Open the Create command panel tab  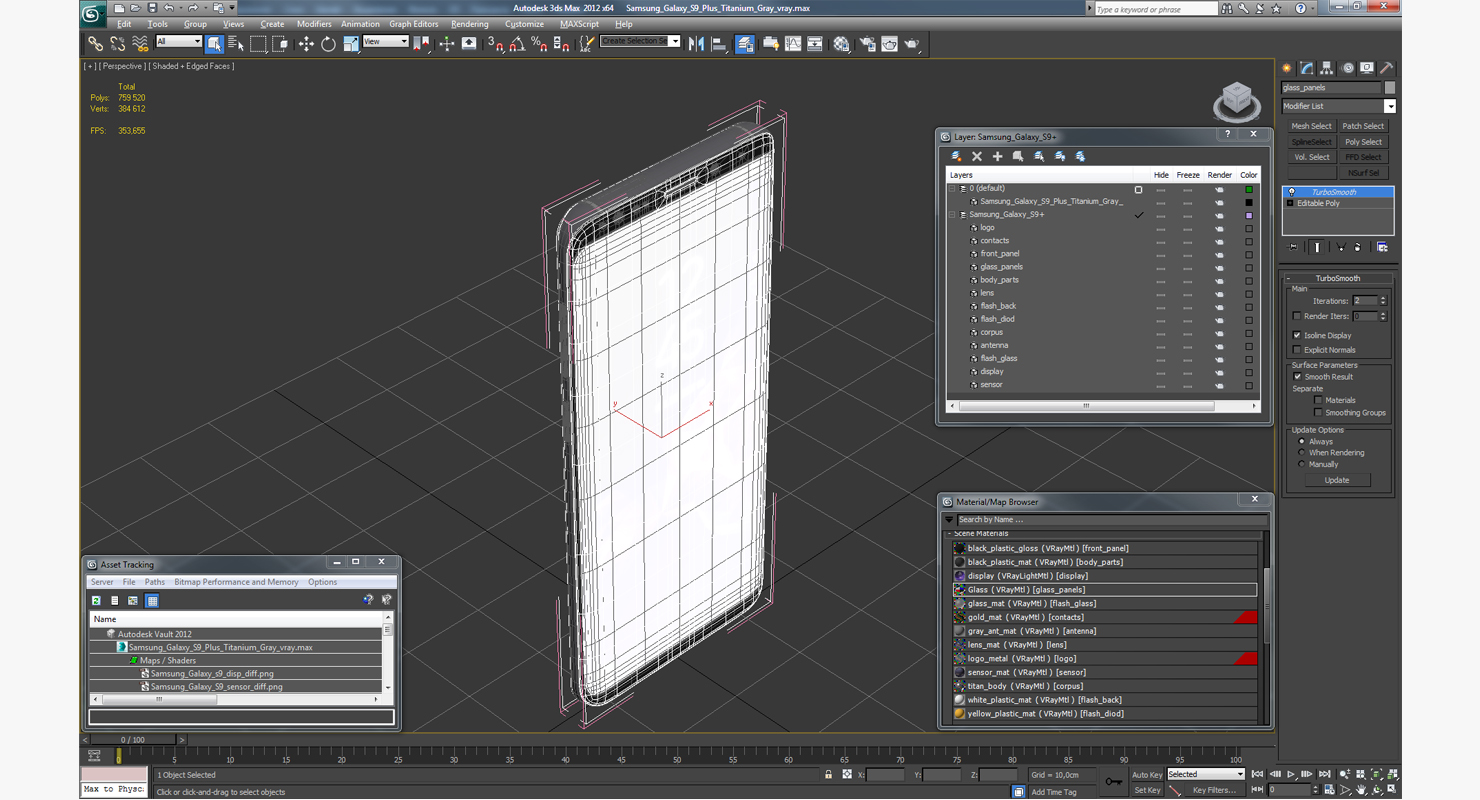tap(1288, 68)
